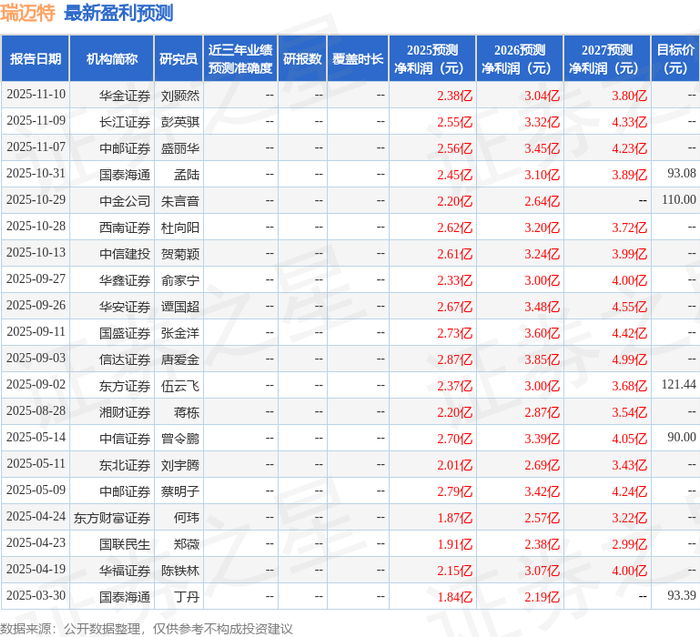The image size is (700, 637).
Task: Click the 最新盈利预测 heading
Action: pos(119,13)
